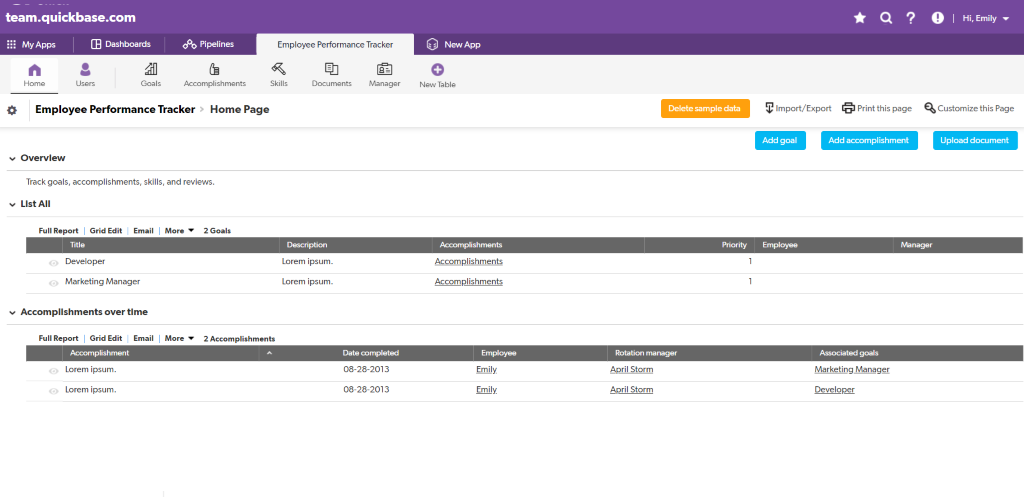Switch to the Dashboards tab
The image size is (1024, 497).
[x=121, y=44]
